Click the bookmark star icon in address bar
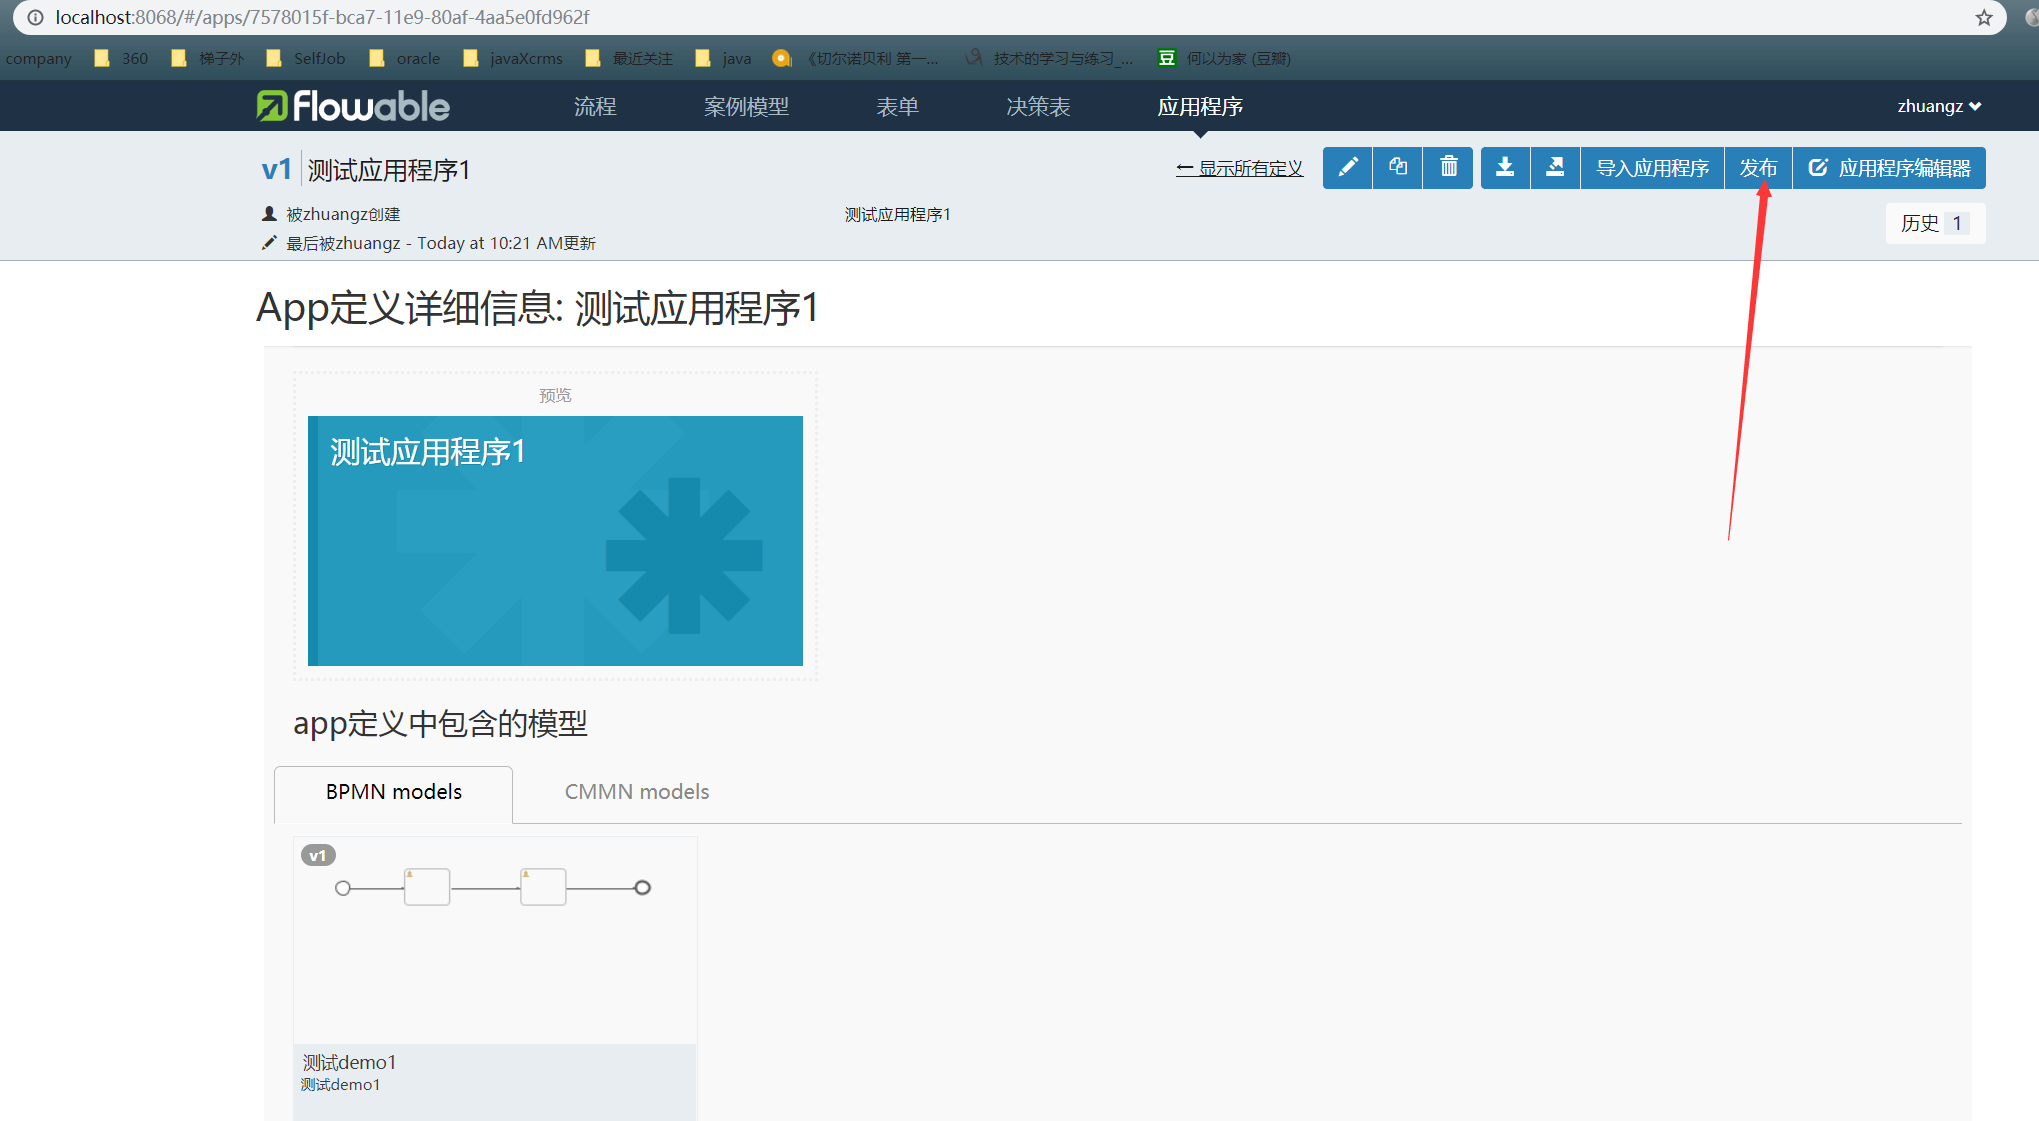Viewport: 2039px width, 1121px height. click(x=1984, y=17)
